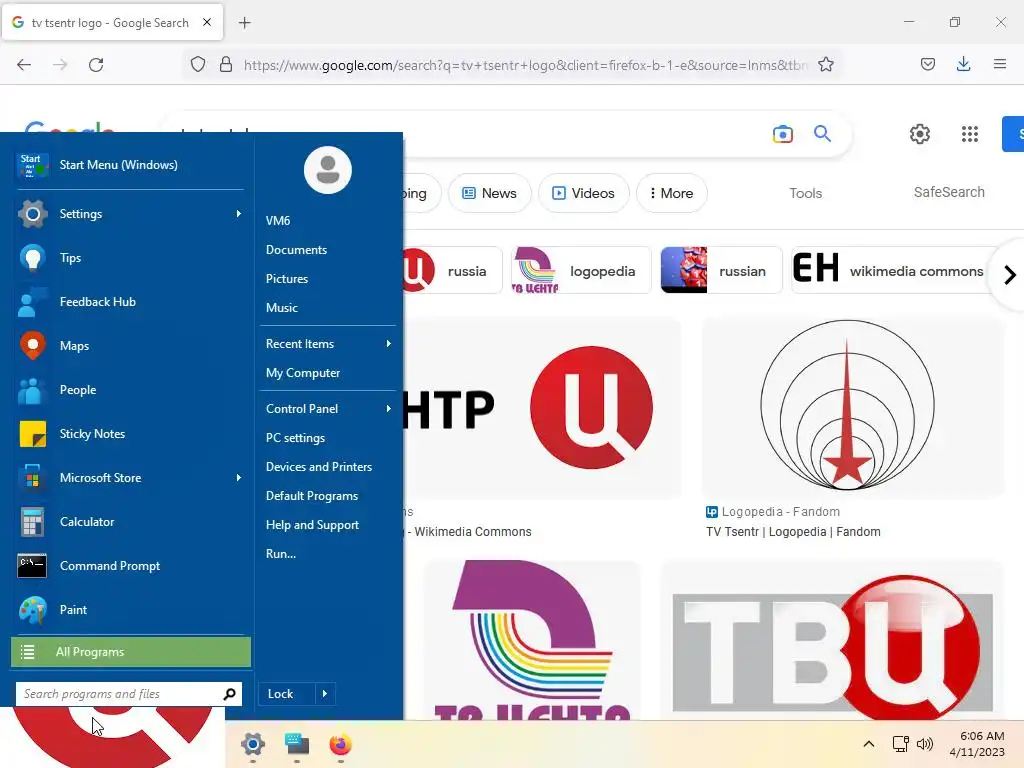Open Firefox application menu
Screen dimensions: 1024x768
(999, 64)
